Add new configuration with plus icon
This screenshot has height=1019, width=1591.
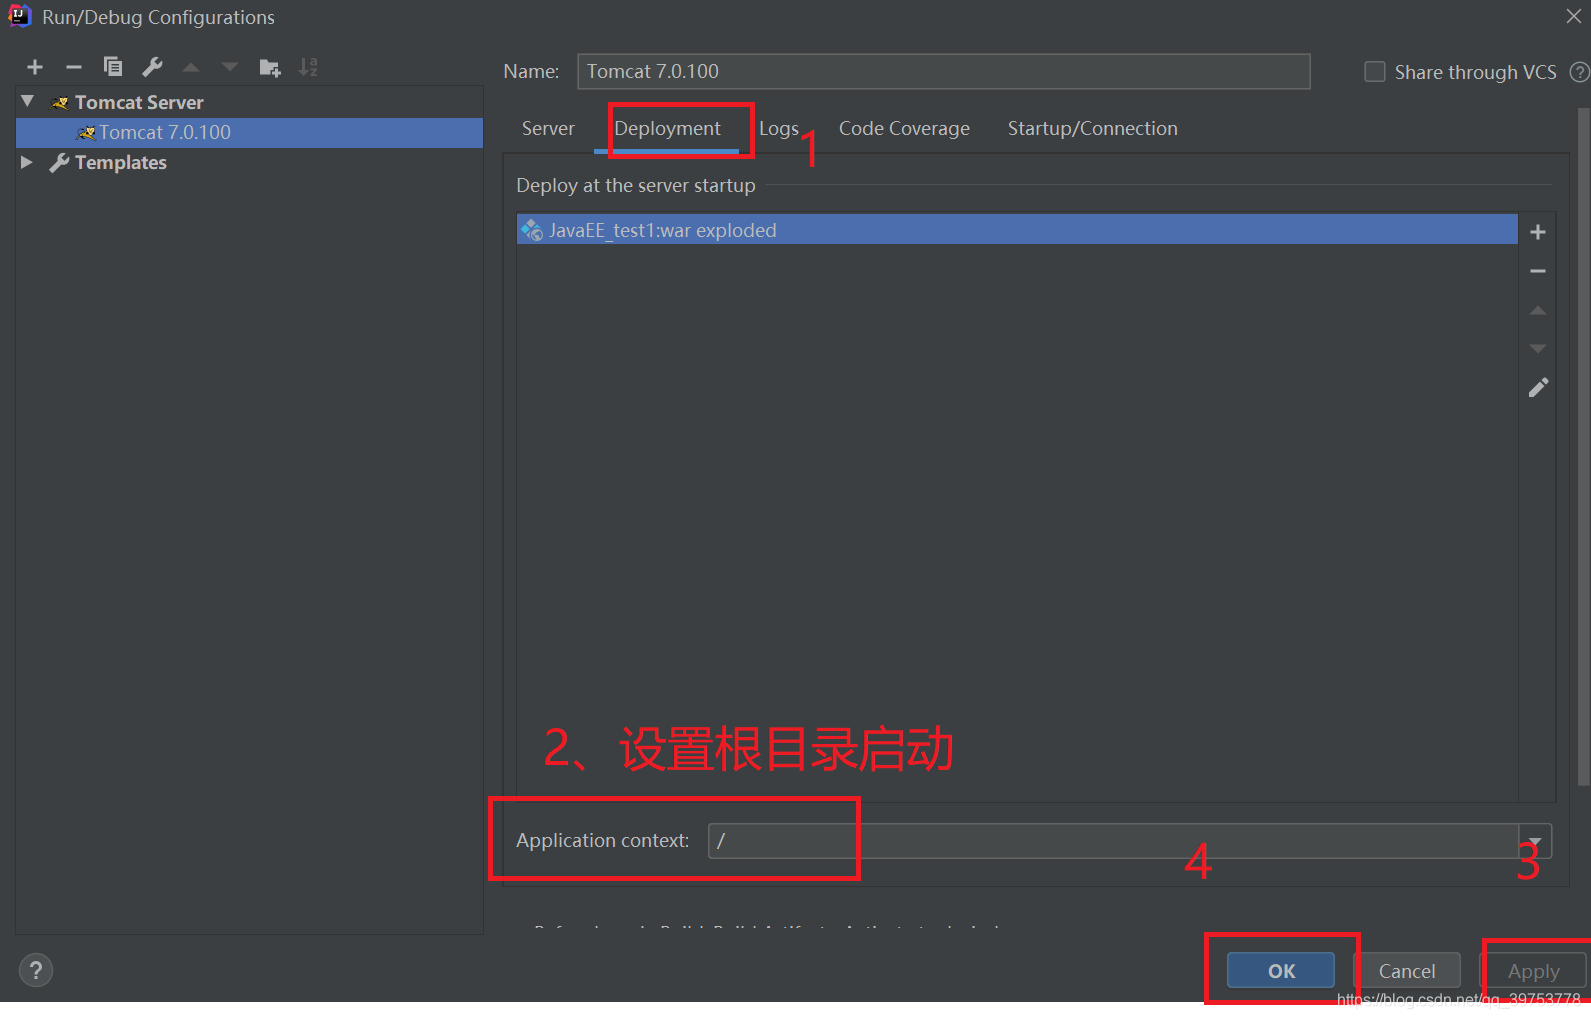[x=35, y=67]
